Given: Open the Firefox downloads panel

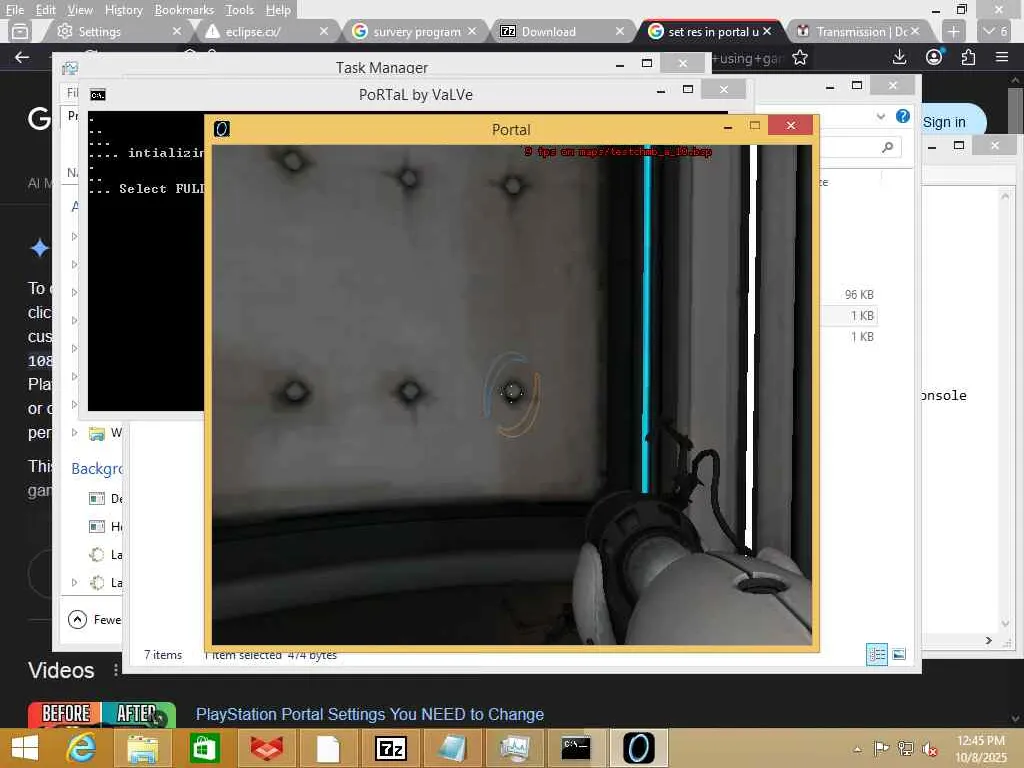Looking at the screenshot, I should 899,57.
